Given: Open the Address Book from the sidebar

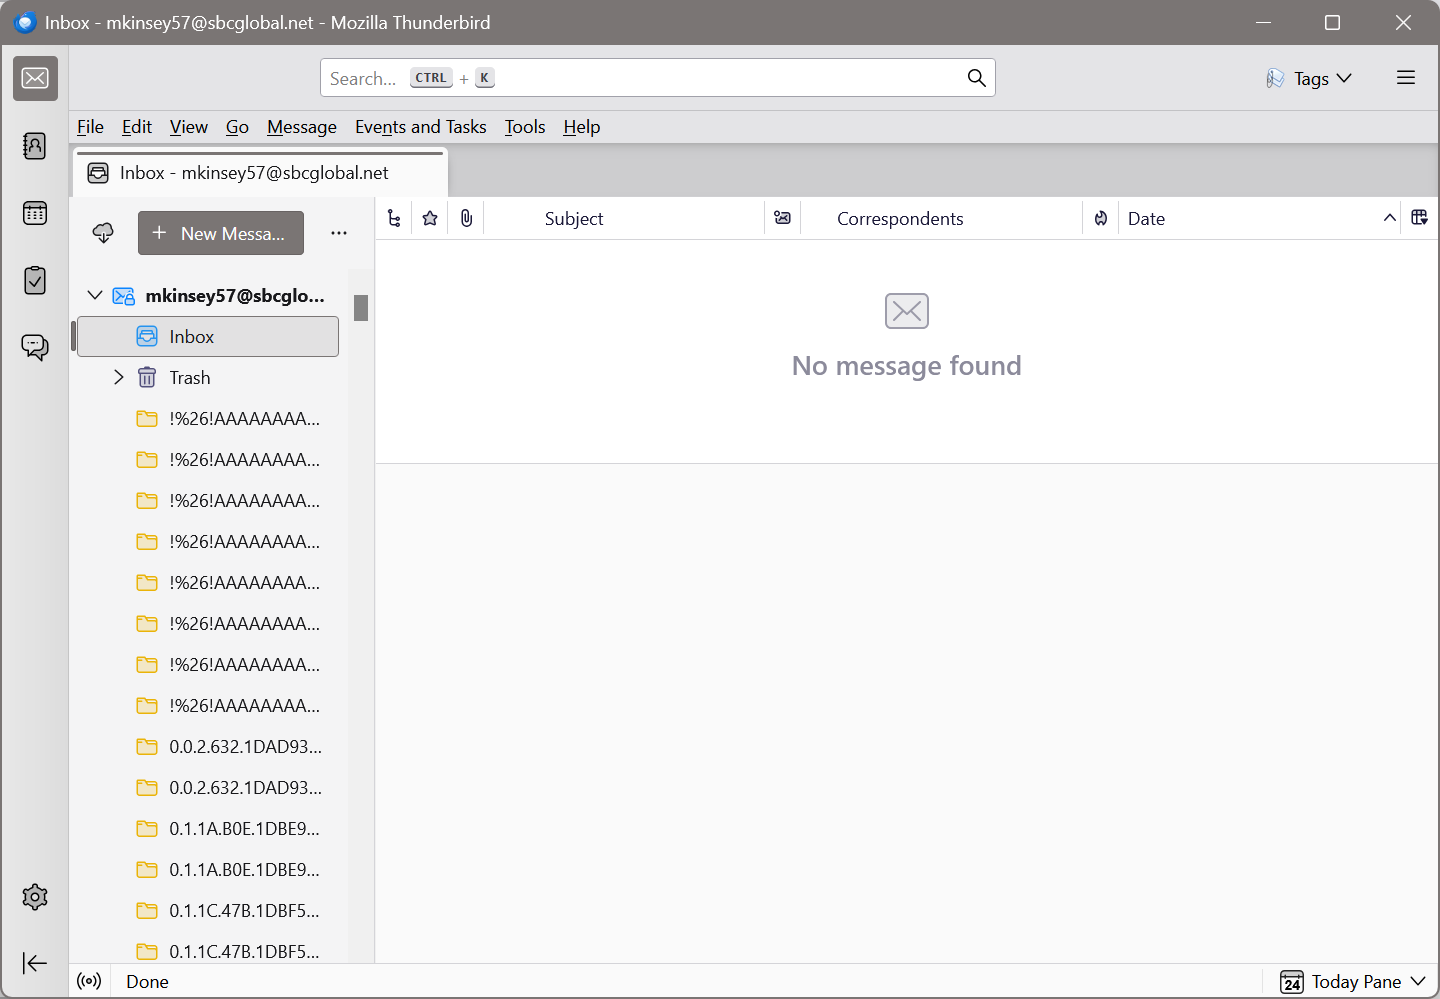Looking at the screenshot, I should (35, 146).
